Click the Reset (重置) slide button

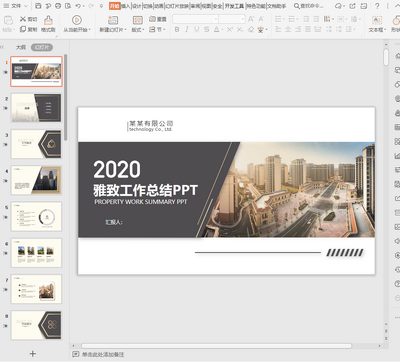(x=157, y=19)
